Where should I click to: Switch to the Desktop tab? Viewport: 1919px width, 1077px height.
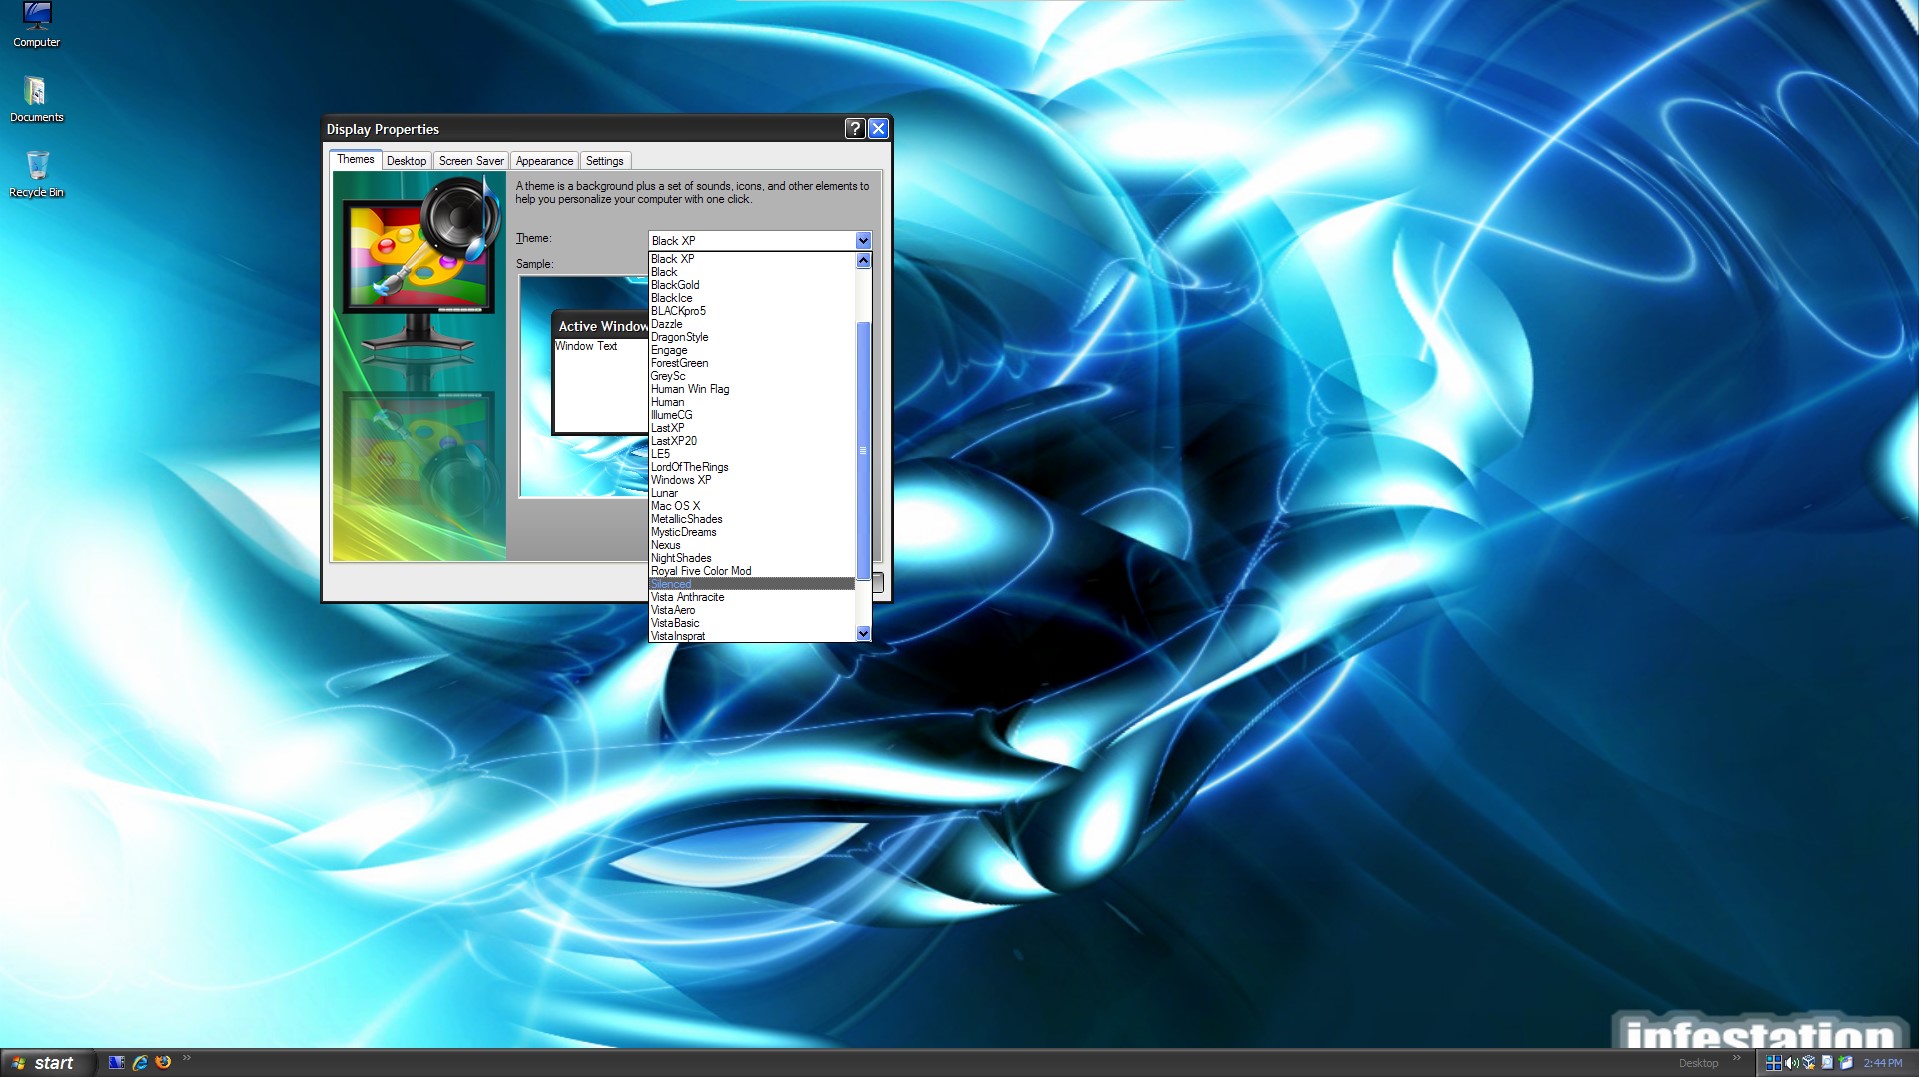pyautogui.click(x=406, y=161)
